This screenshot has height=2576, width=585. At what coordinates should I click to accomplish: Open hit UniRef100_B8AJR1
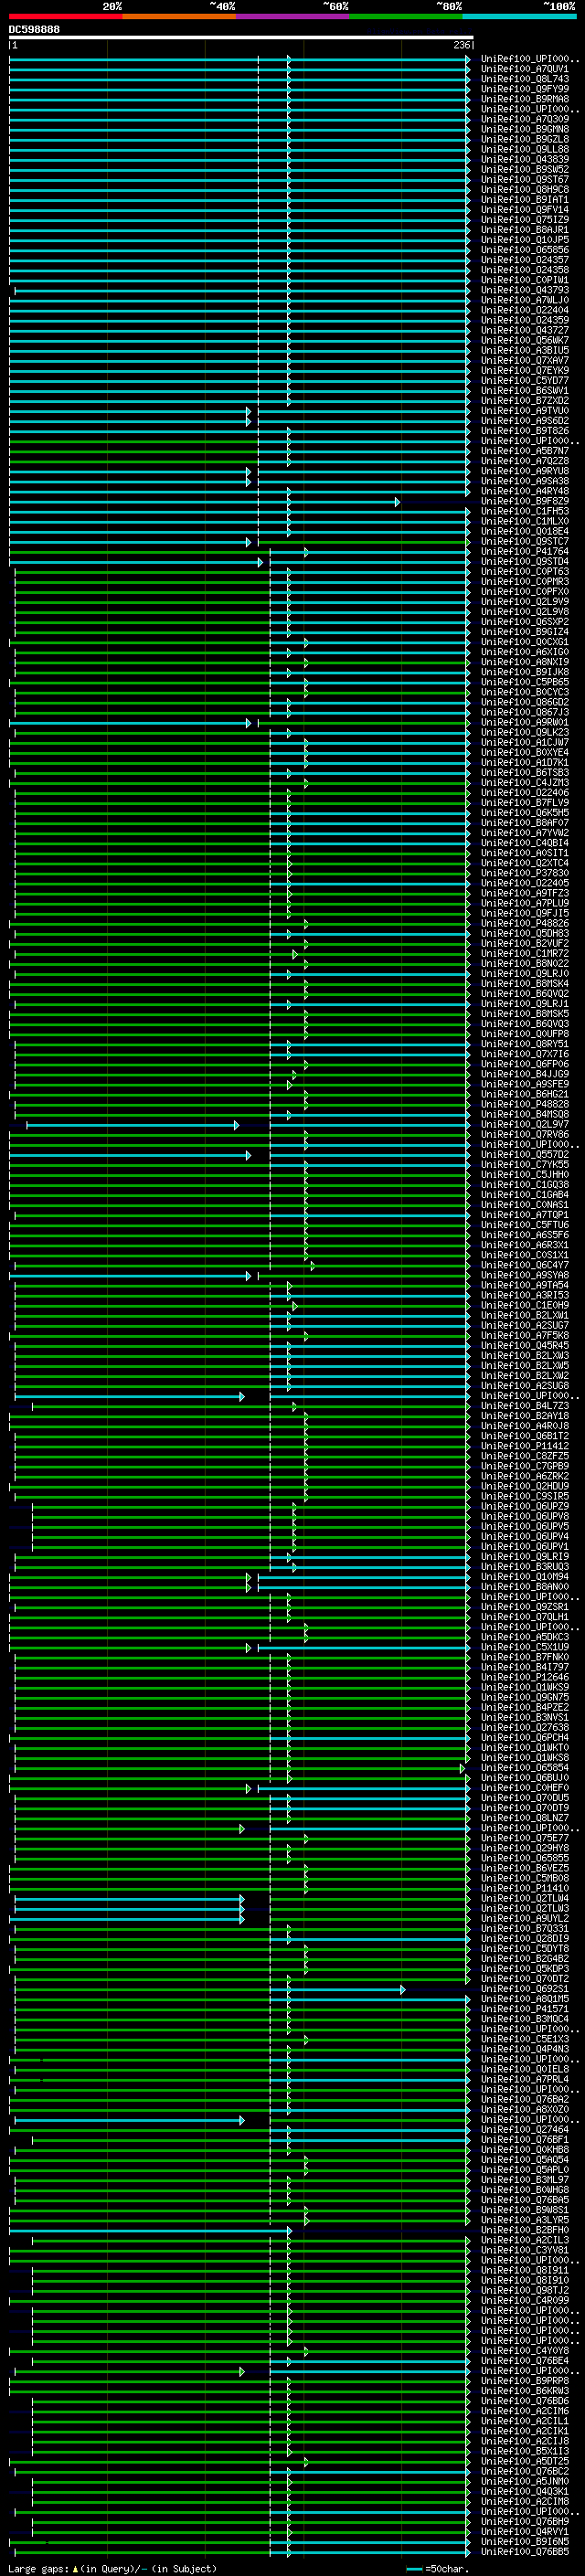(x=525, y=230)
